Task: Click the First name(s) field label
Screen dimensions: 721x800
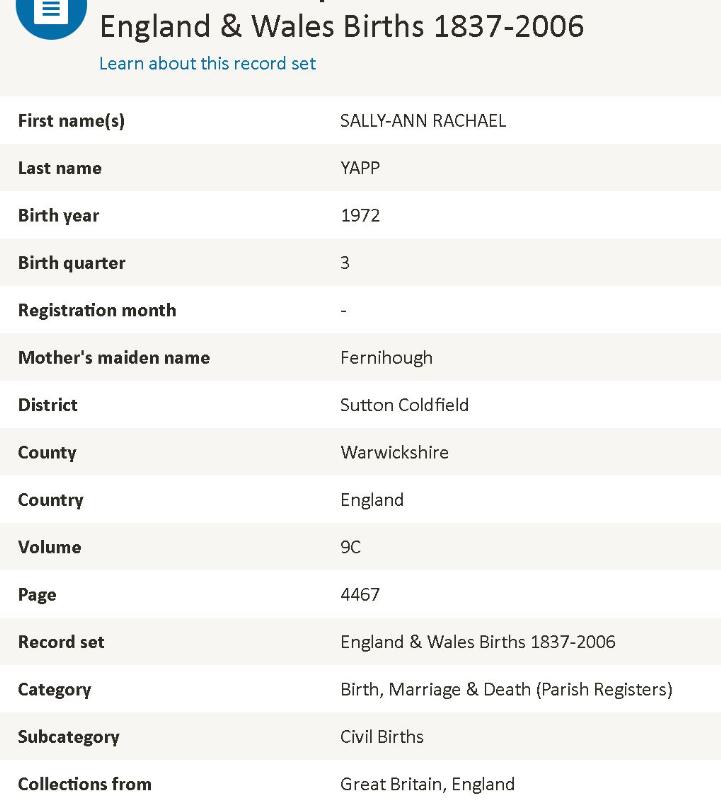Action: [x=71, y=121]
